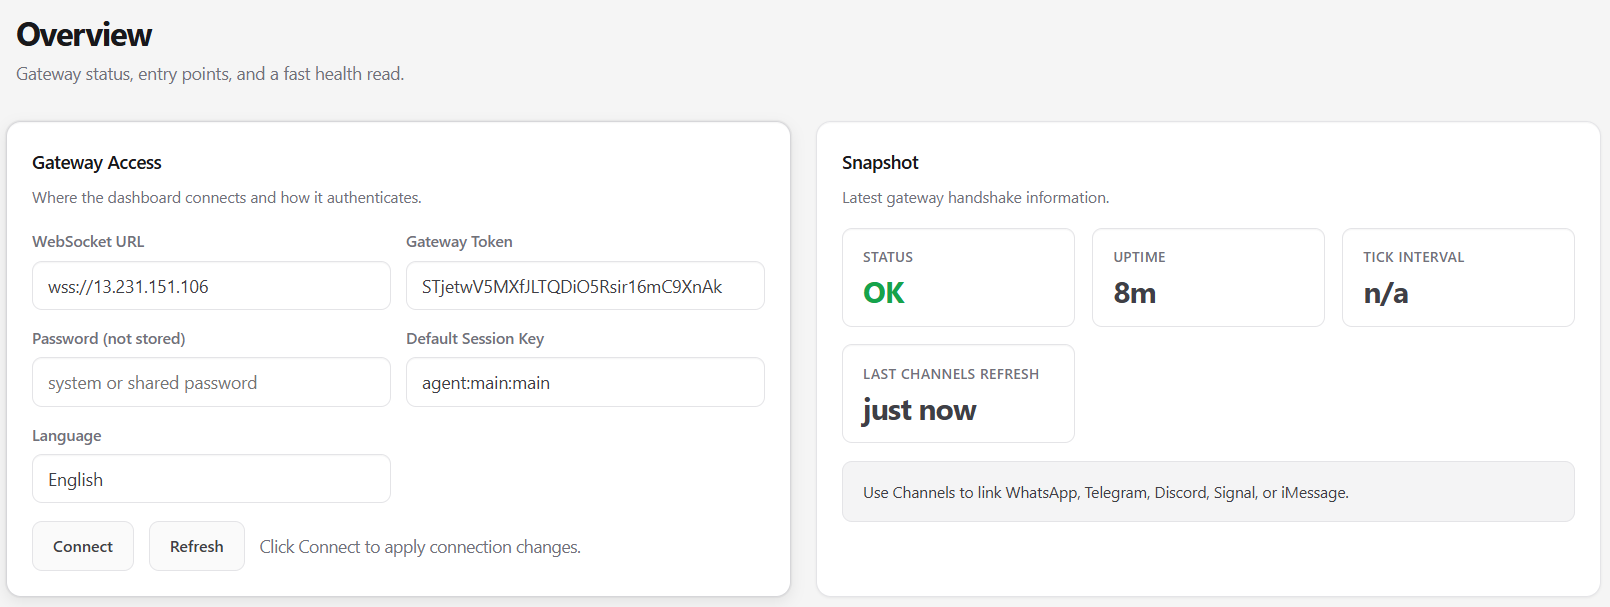Click the "Click Connect to apply" hint text
The image size is (1610, 607).
420,547
